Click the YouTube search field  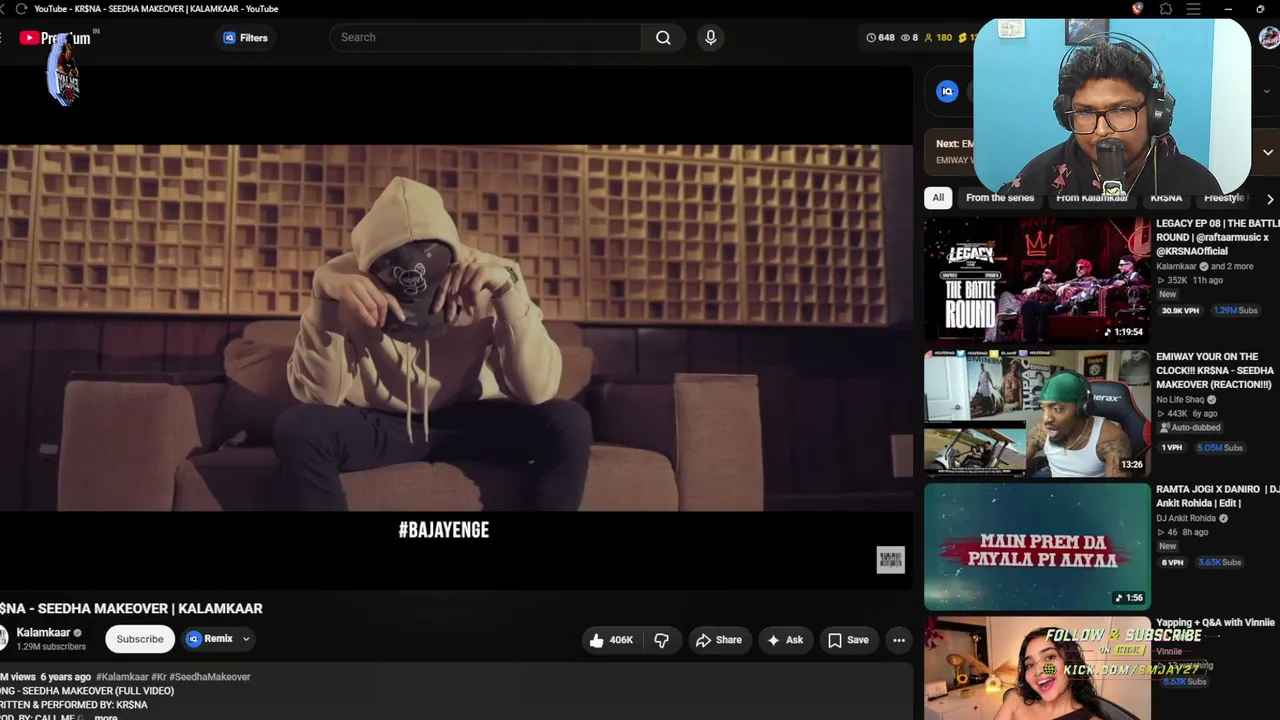486,37
